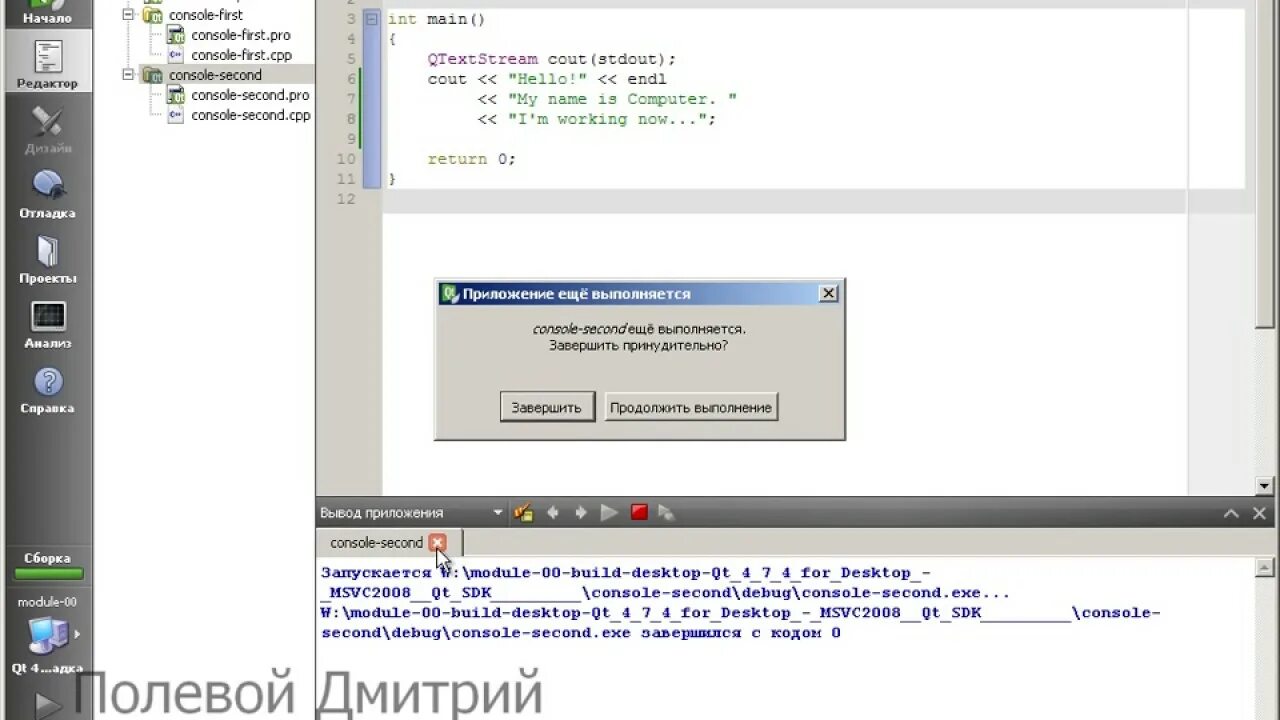The image size is (1280, 720).
Task: Stop the application with the red square
Action: tap(639, 512)
